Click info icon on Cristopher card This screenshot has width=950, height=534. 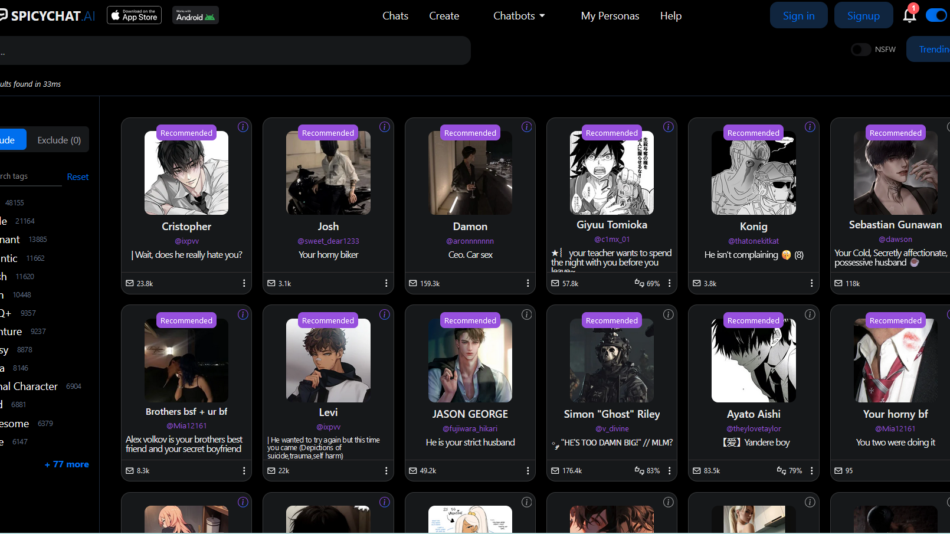tap(243, 127)
